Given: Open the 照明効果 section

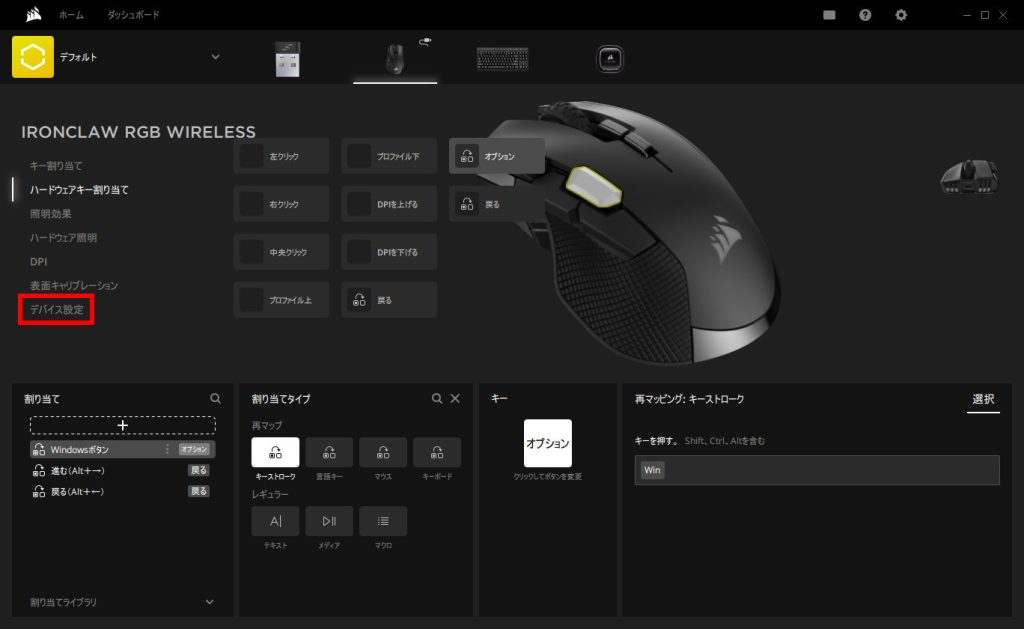Looking at the screenshot, I should point(51,214).
